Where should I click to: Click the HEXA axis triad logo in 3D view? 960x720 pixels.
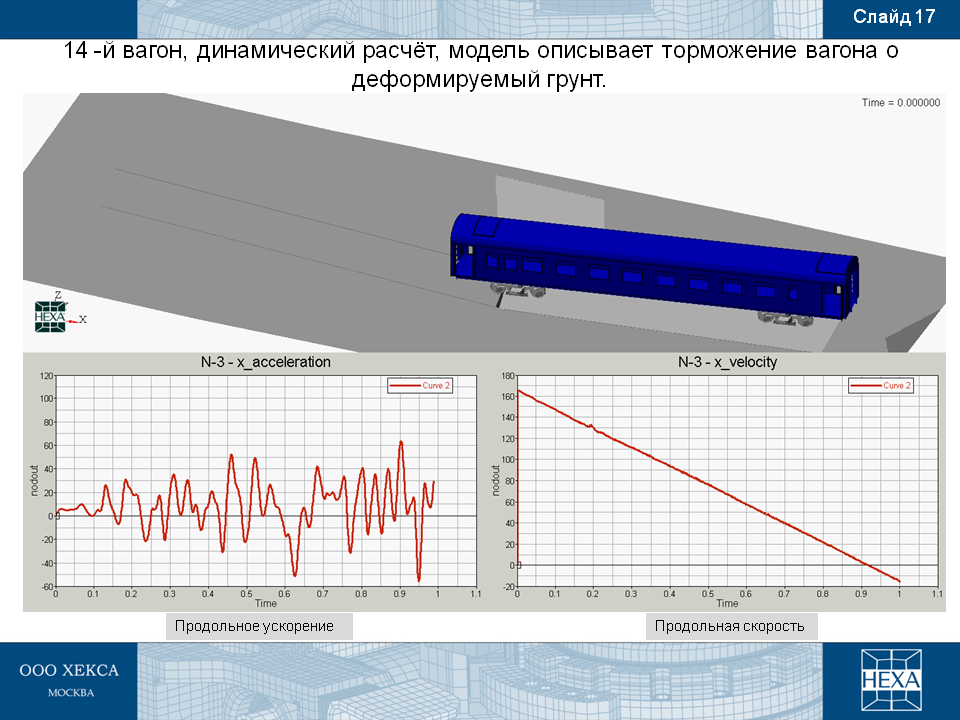pyautogui.click(x=50, y=317)
